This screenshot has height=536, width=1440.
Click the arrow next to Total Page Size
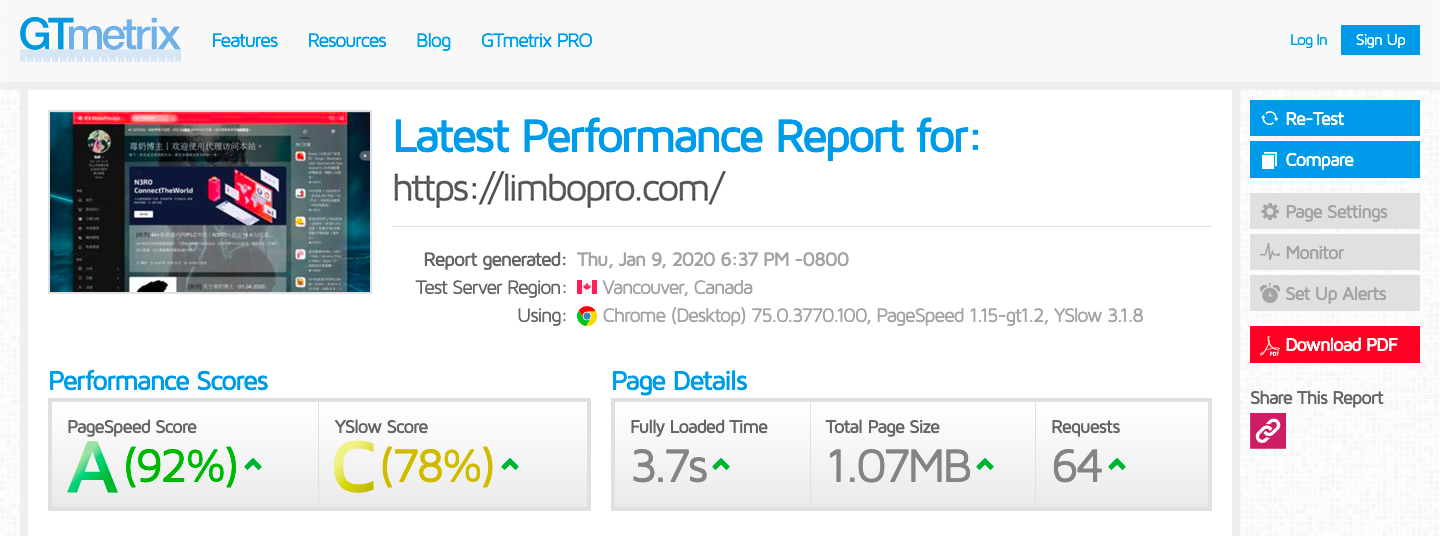[985, 464]
